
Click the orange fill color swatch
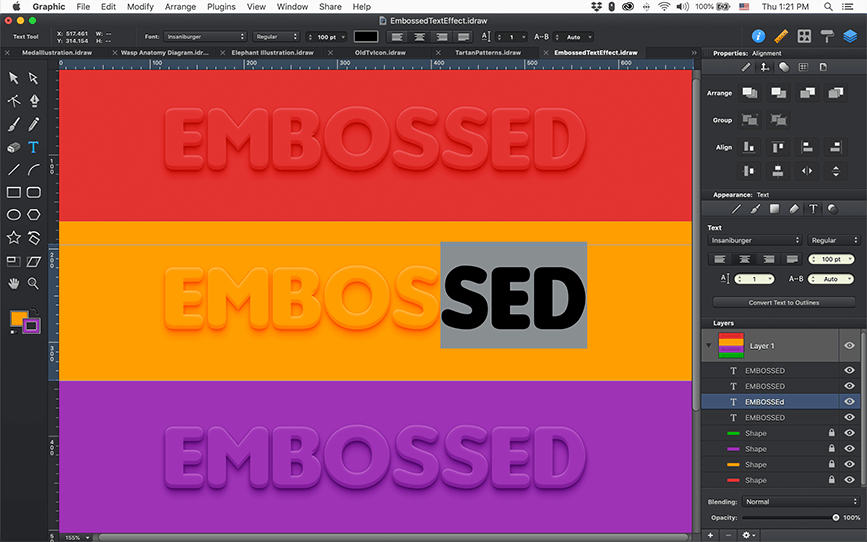(x=18, y=318)
